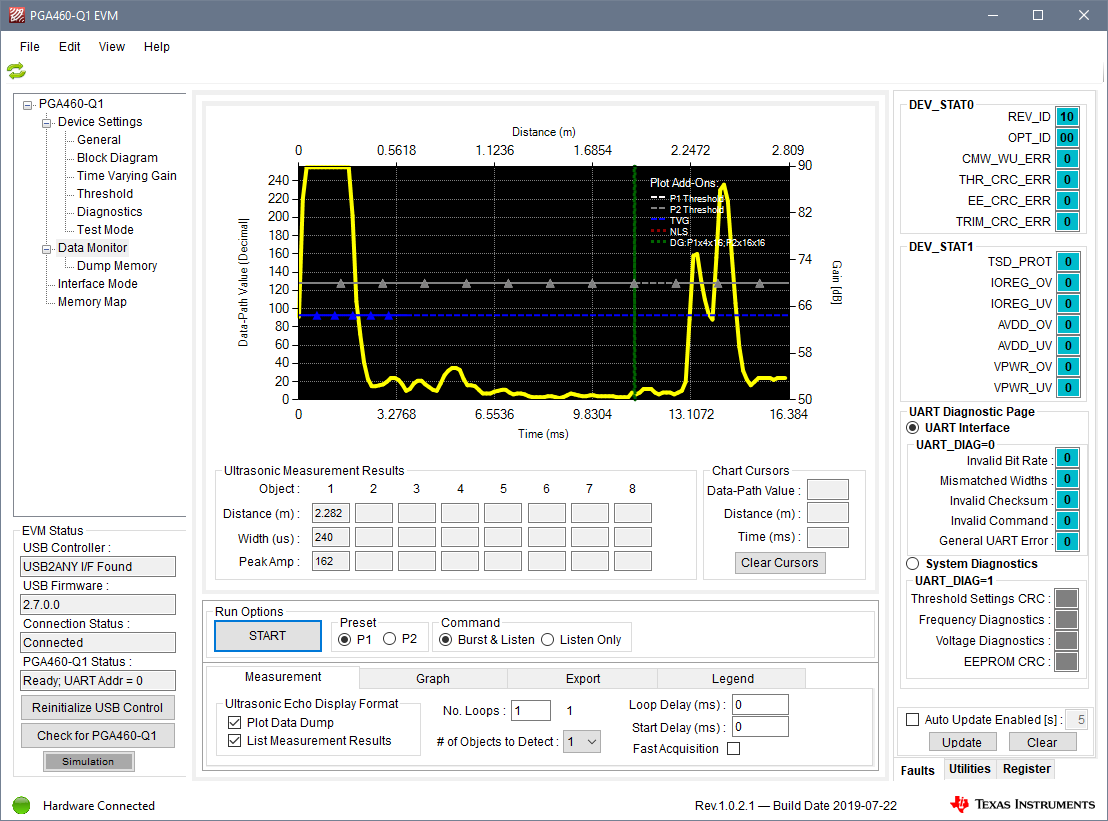This screenshot has width=1108, height=821.
Task: Click the TSD_PROT status indicator
Action: 1068,261
